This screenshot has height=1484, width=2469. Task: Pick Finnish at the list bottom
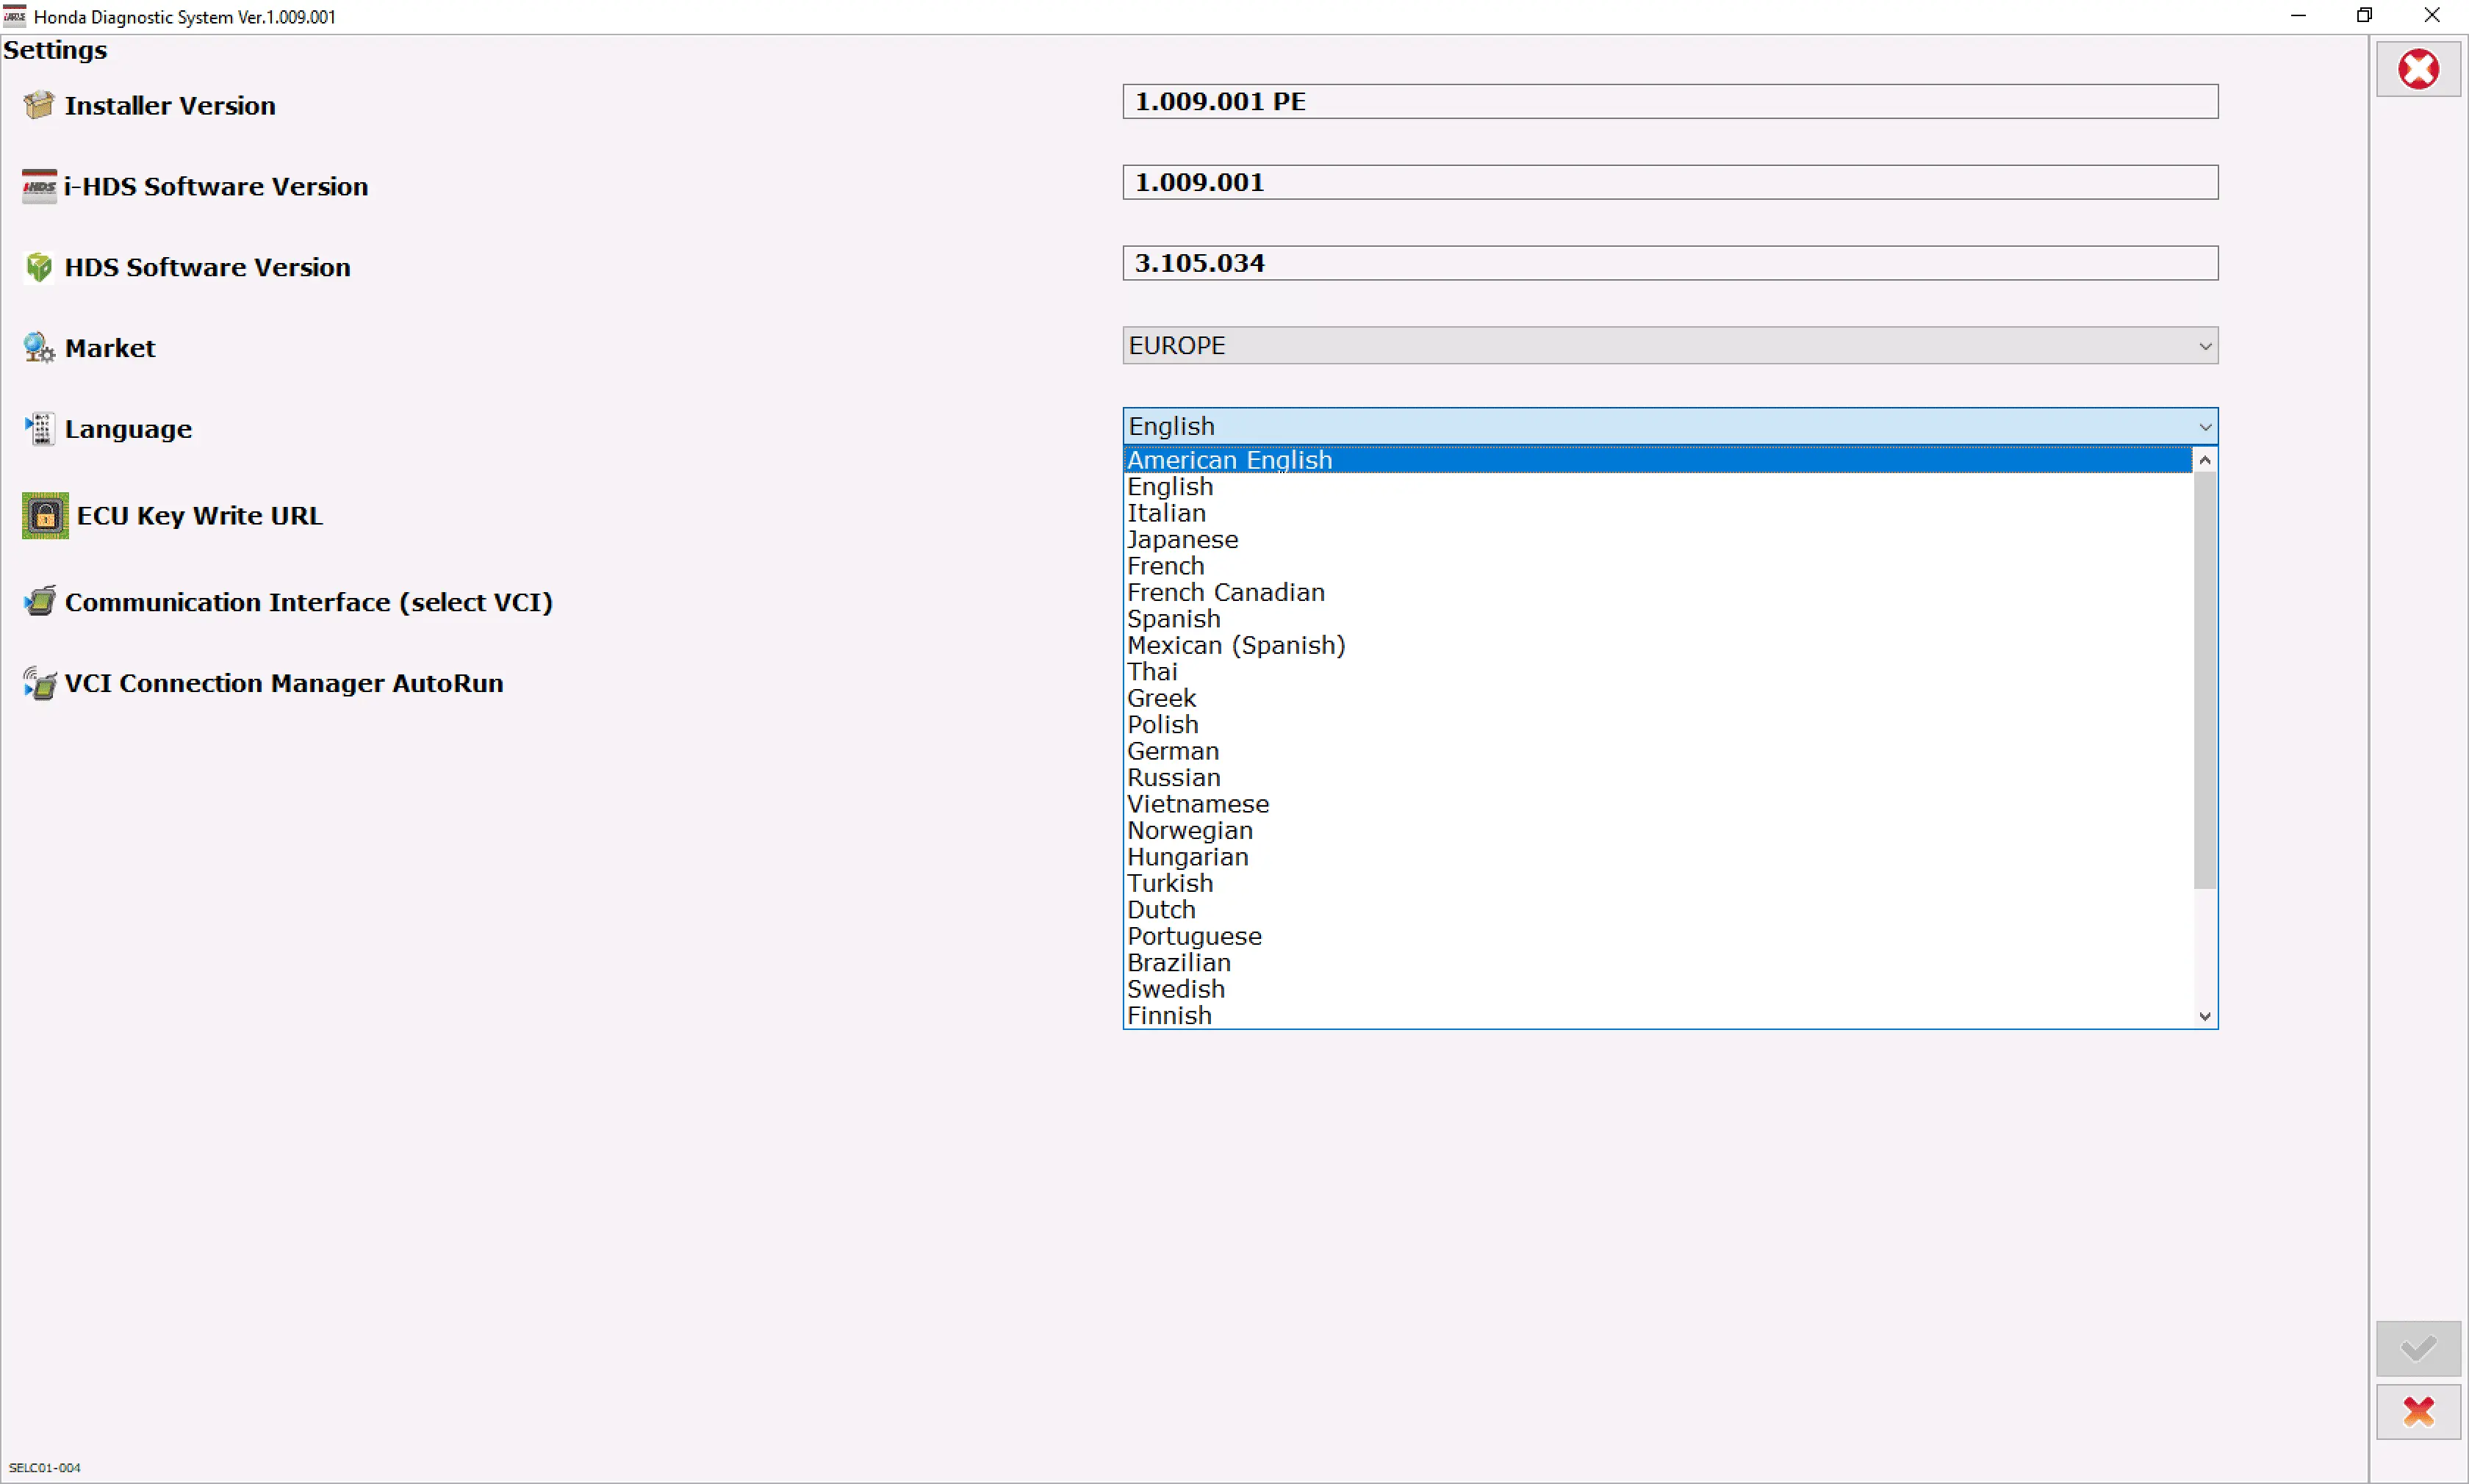[x=1658, y=1016]
